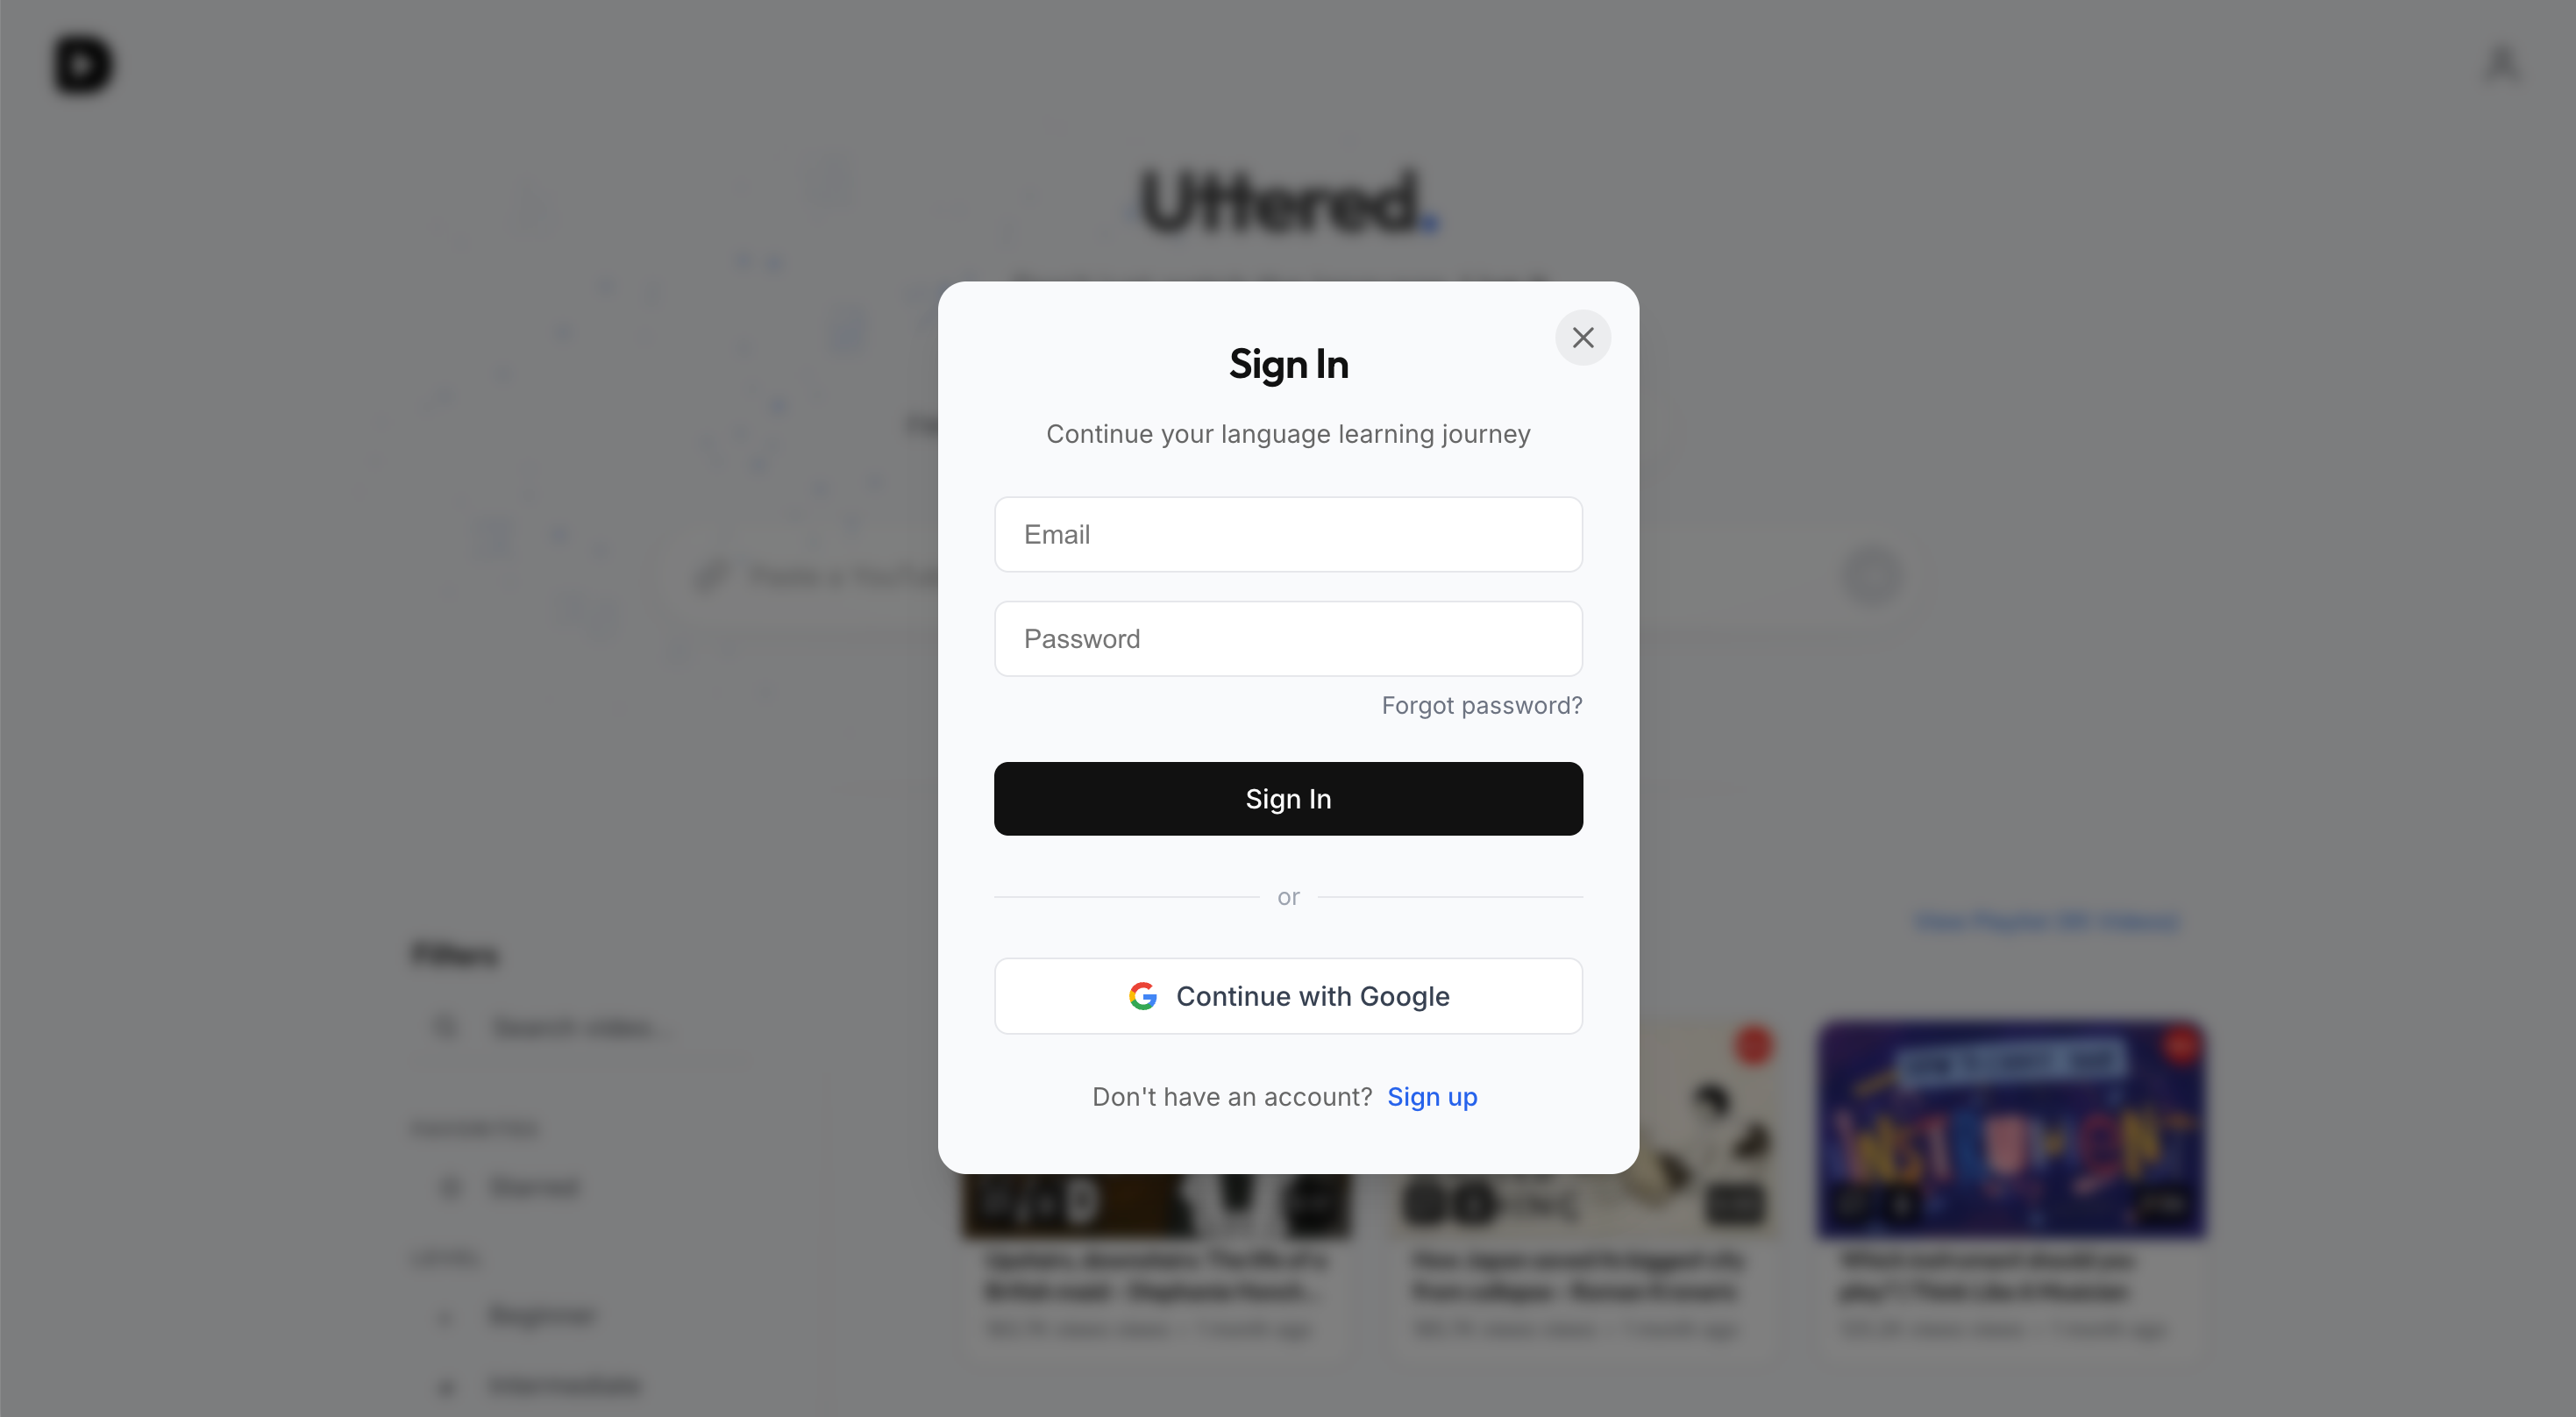Image resolution: width=2576 pixels, height=1417 pixels.
Task: Submit with the black Sign In button
Action: click(1288, 799)
